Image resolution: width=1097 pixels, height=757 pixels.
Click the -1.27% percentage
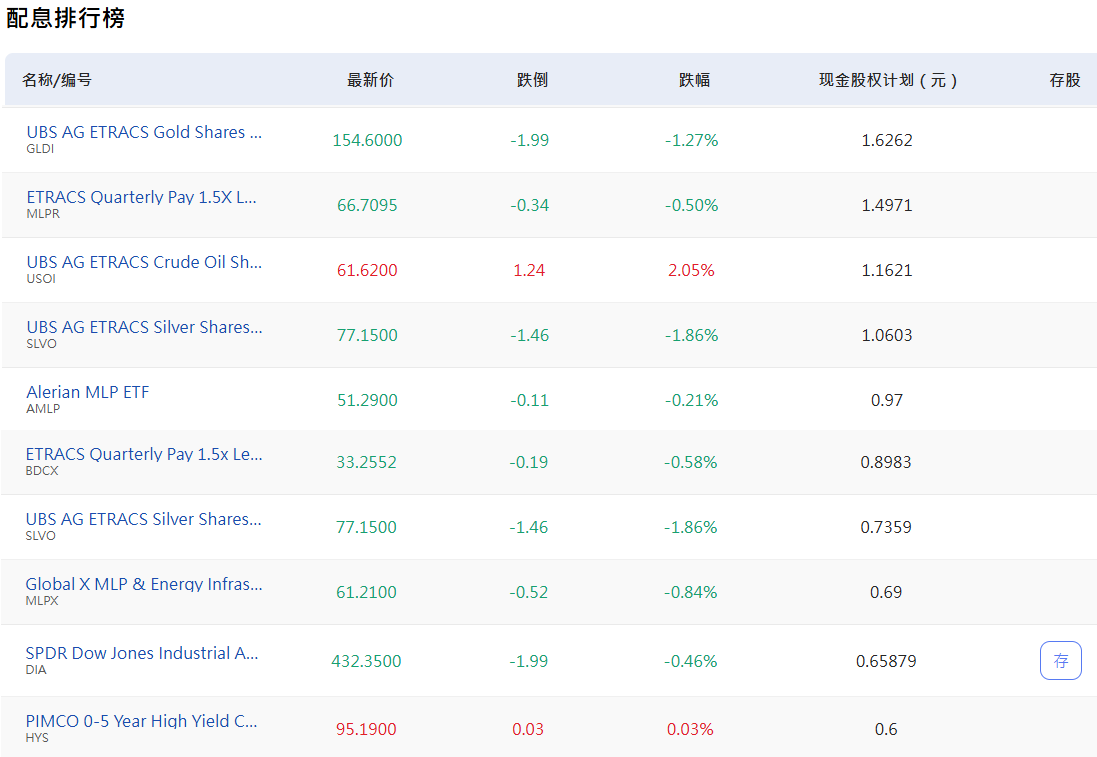691,140
